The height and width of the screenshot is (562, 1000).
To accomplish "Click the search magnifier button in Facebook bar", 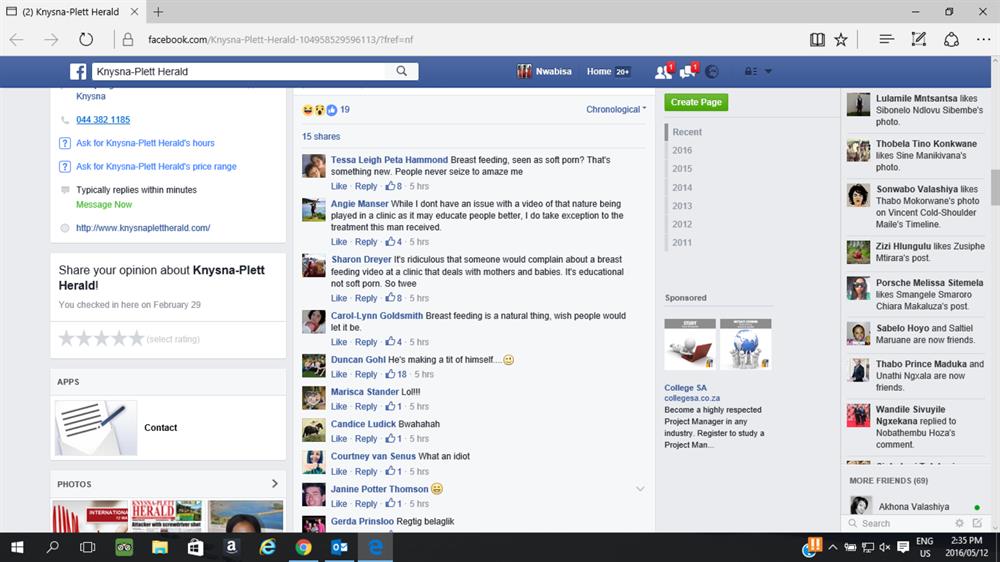I will click(401, 71).
